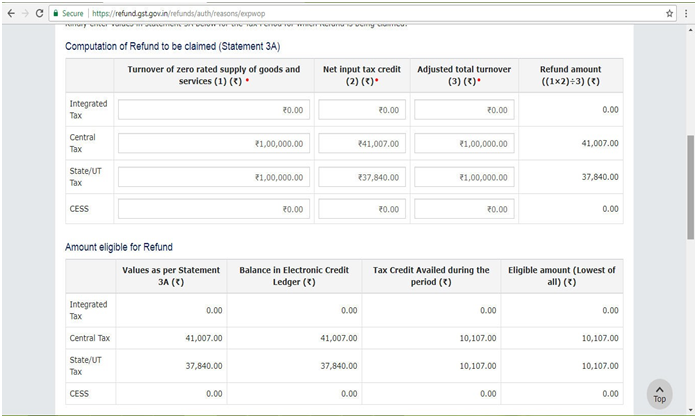The image size is (697, 418).
Task: Edit Central Tax zero rated turnover field
Action: tap(212, 144)
